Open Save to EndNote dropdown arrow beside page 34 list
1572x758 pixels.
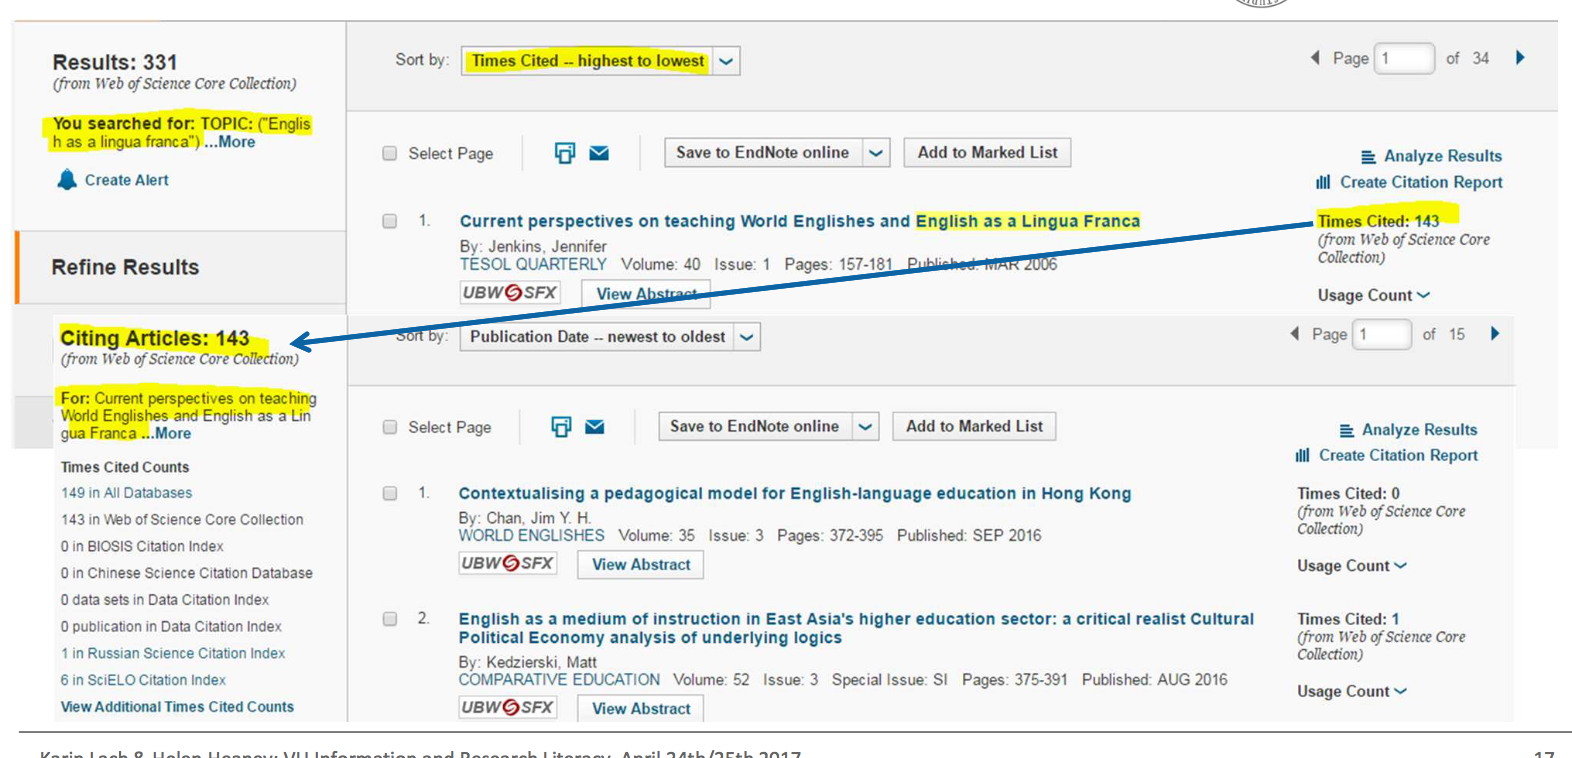[x=876, y=153]
